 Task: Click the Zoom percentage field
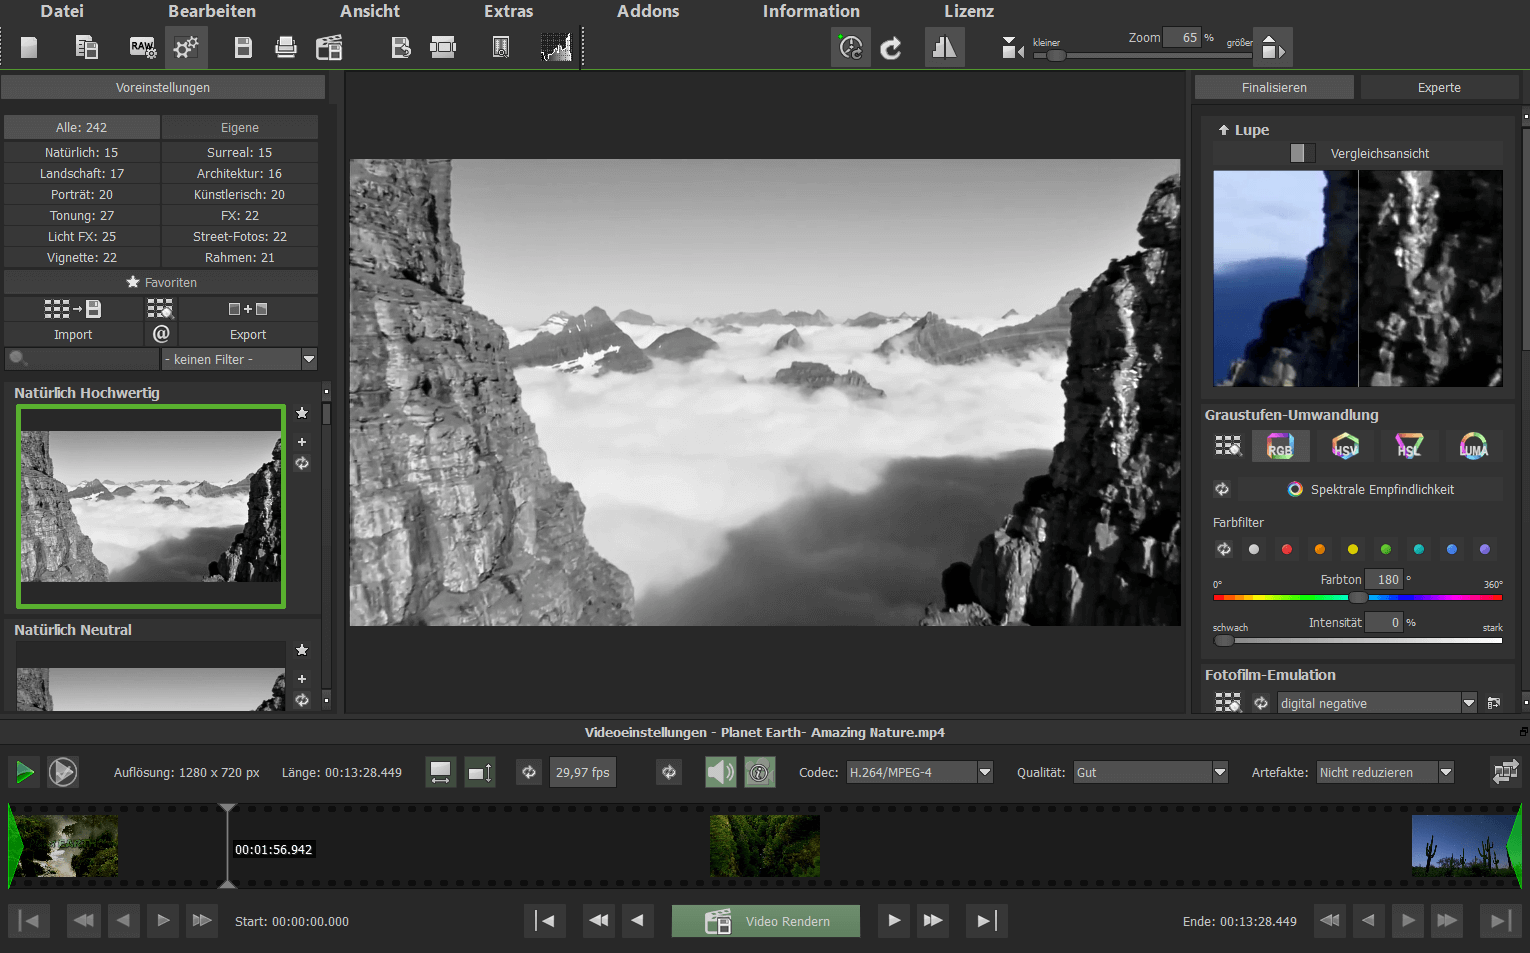tap(1183, 37)
